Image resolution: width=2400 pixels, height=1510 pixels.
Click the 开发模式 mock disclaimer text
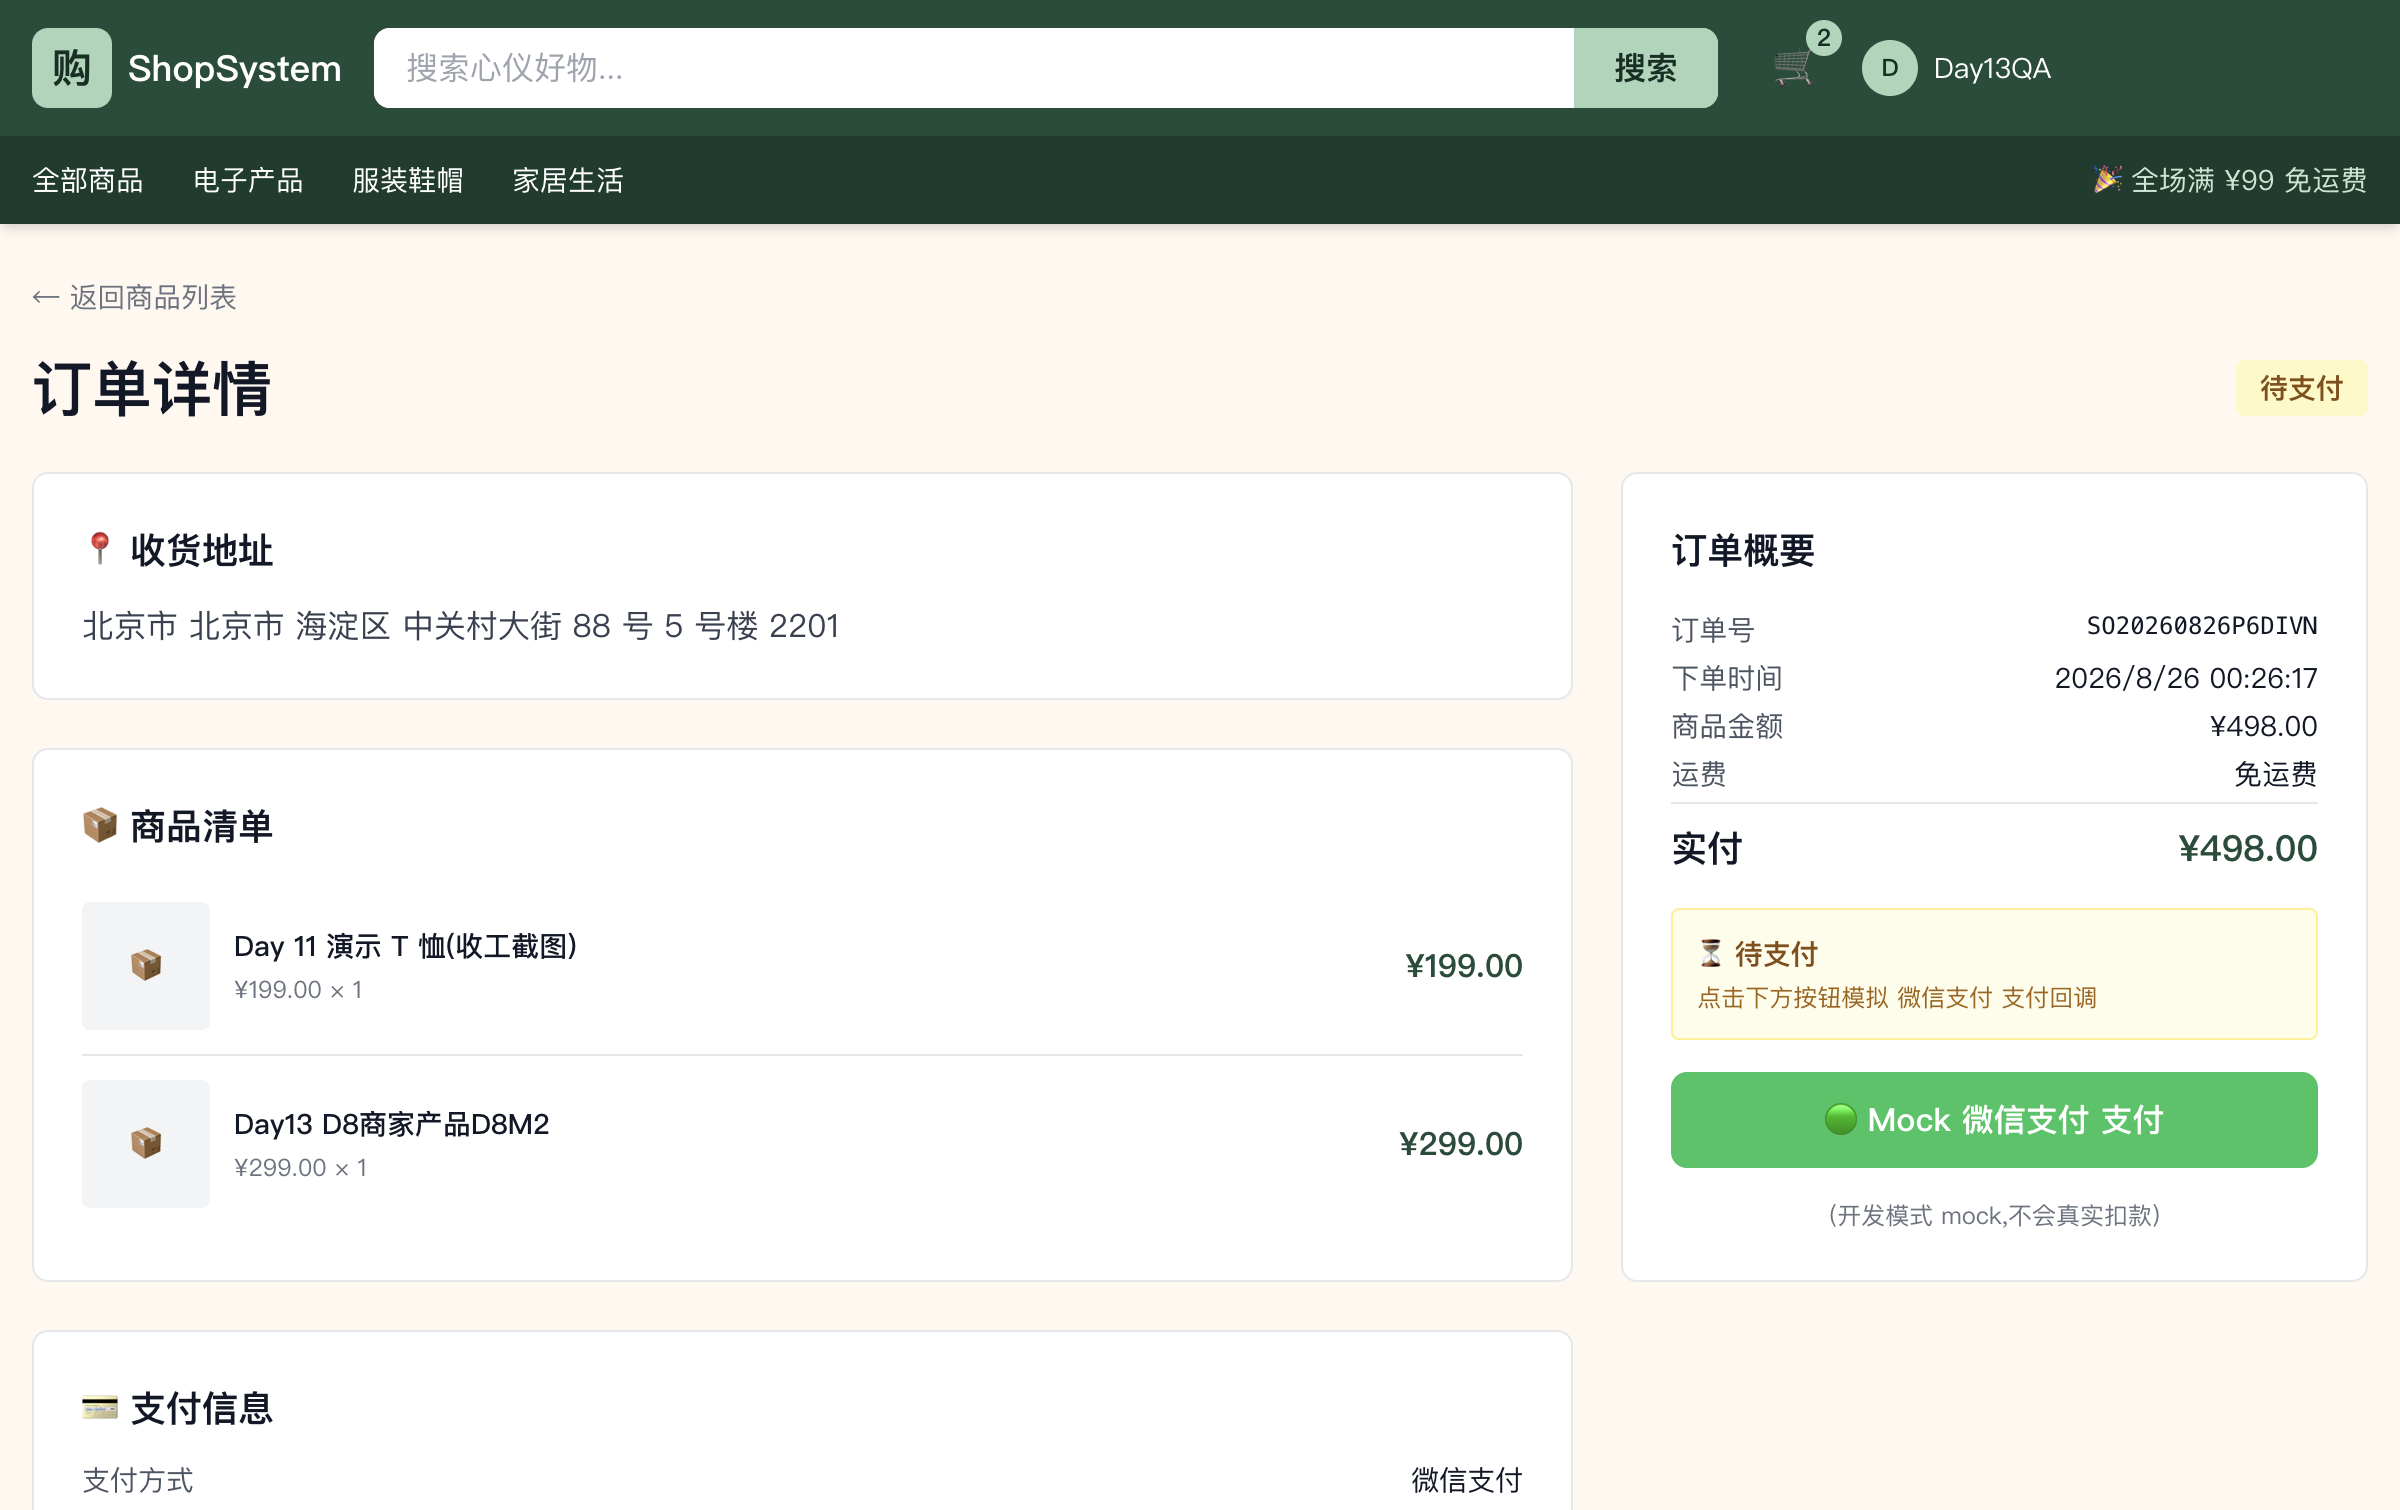pos(1993,1215)
